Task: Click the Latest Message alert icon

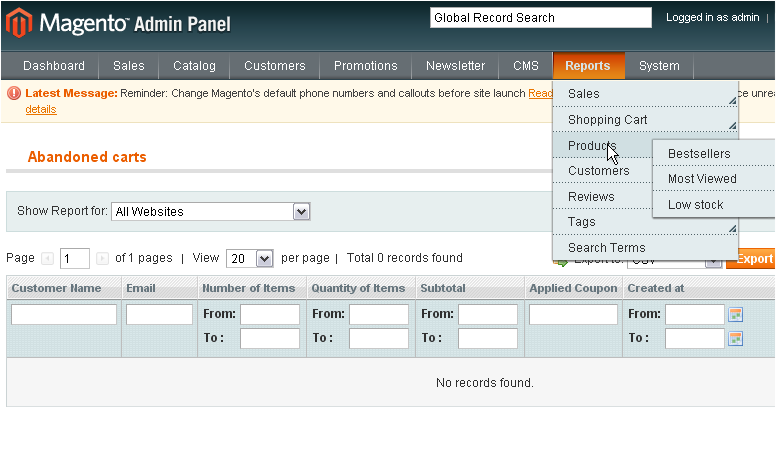Action: point(15,93)
